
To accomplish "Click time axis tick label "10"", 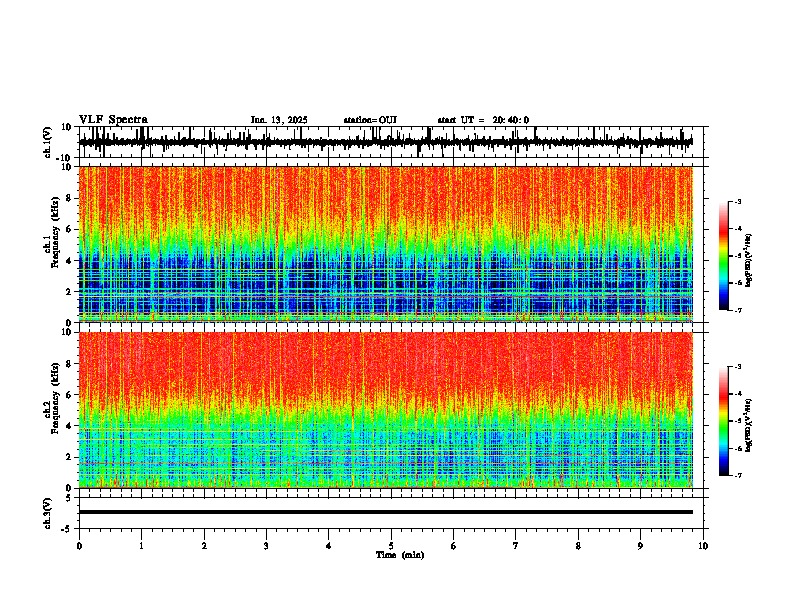I will pos(703,546).
